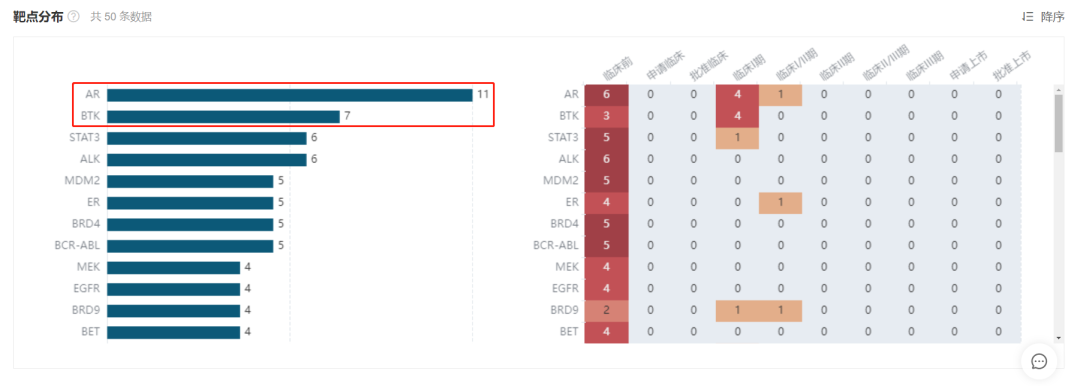Click the sort icon beside 降序

pyautogui.click(x=1027, y=17)
